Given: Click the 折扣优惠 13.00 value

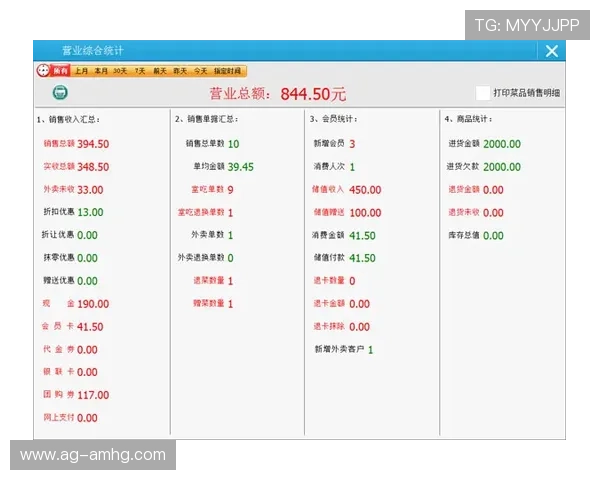Looking at the screenshot, I should click(x=90, y=212).
